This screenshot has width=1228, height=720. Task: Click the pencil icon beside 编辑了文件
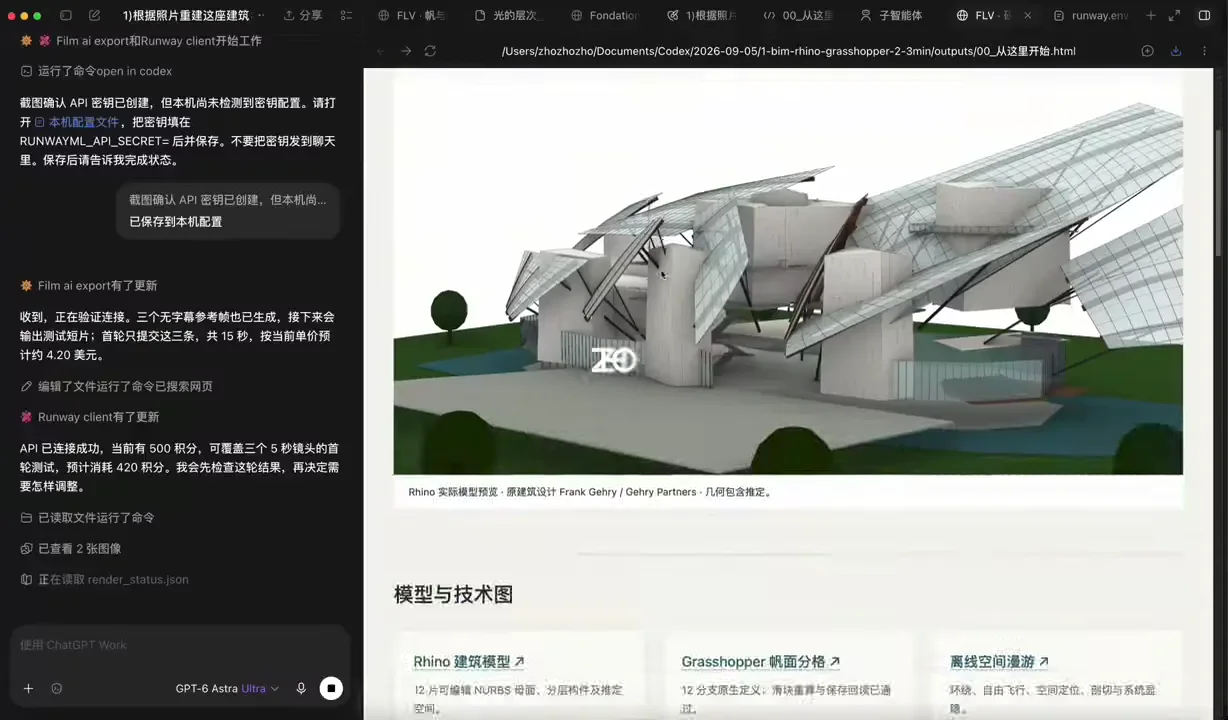click(26, 386)
